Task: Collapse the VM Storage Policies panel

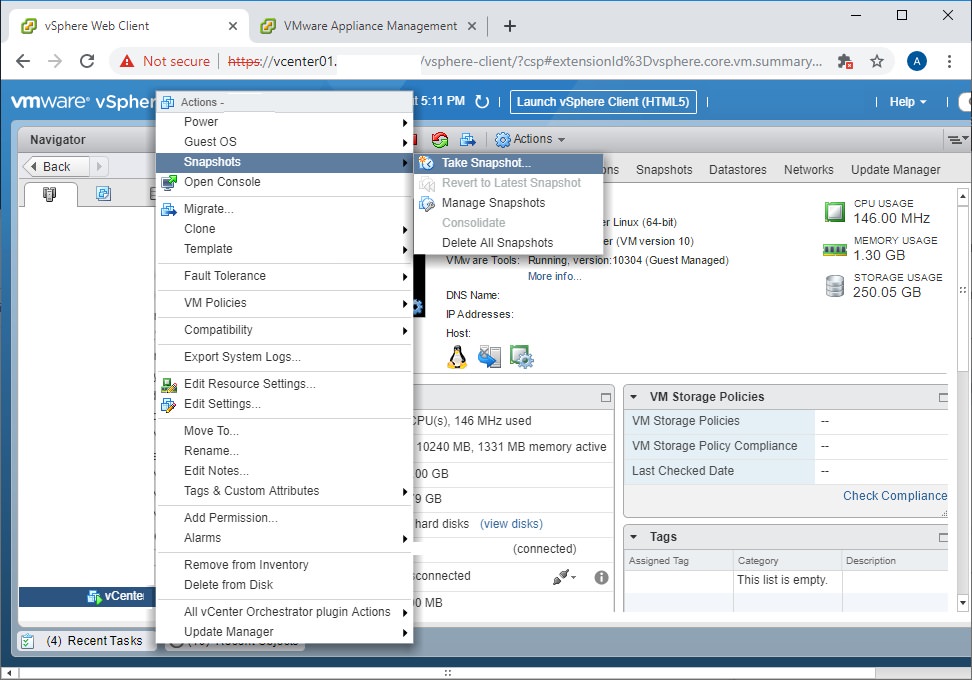Action: pos(634,397)
